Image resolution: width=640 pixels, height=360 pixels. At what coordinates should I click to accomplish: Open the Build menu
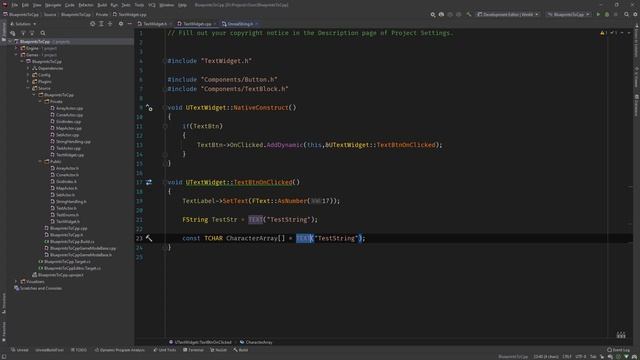click(x=102, y=5)
